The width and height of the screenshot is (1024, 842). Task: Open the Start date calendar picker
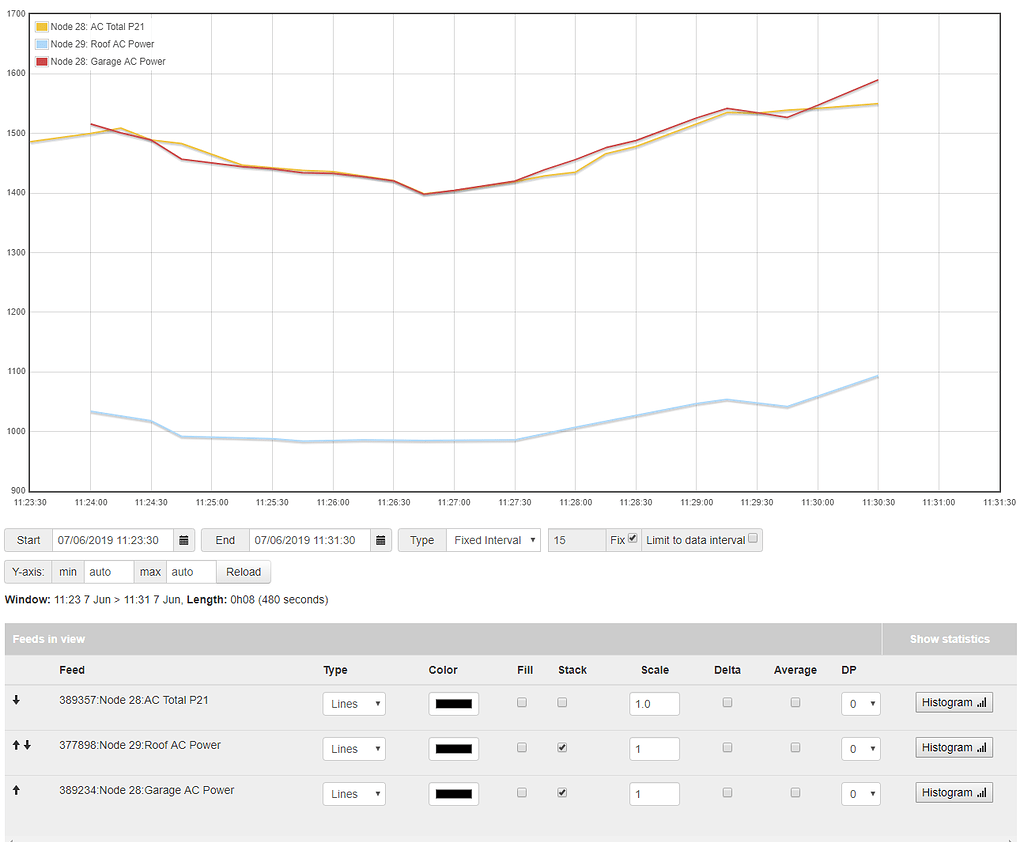[184, 540]
